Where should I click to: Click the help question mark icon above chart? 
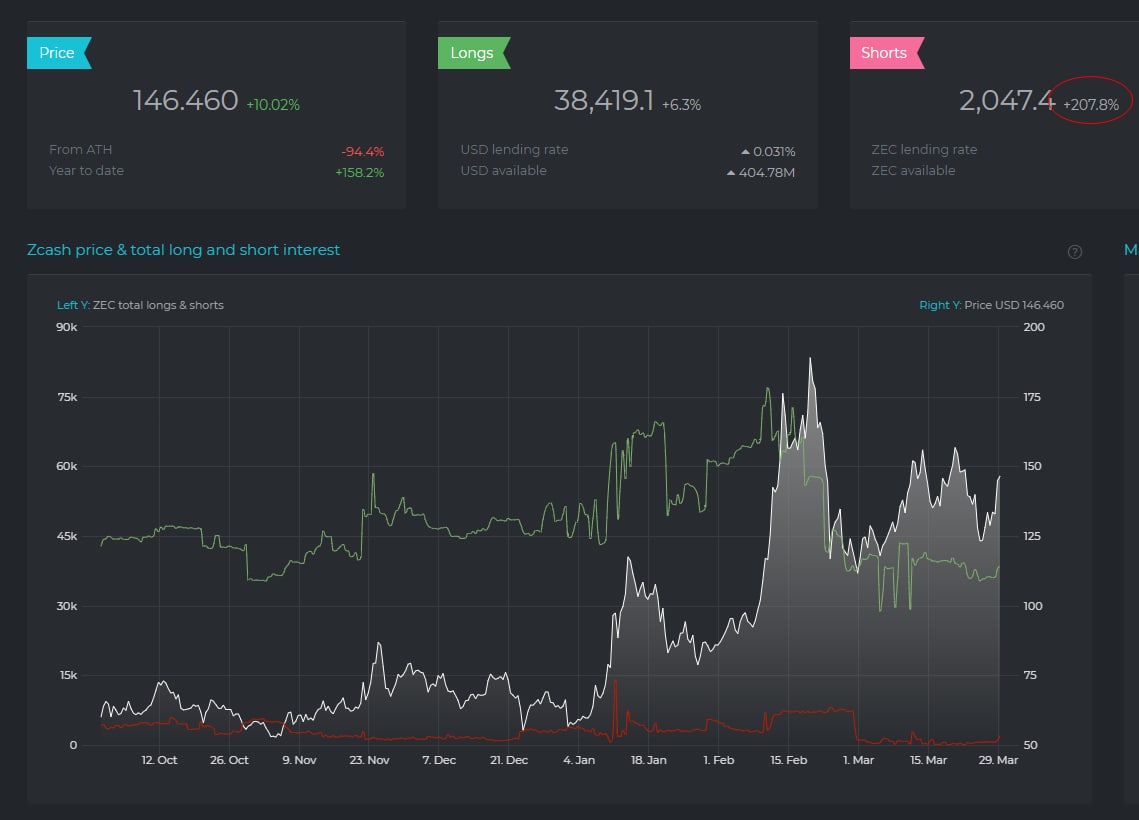point(1075,252)
